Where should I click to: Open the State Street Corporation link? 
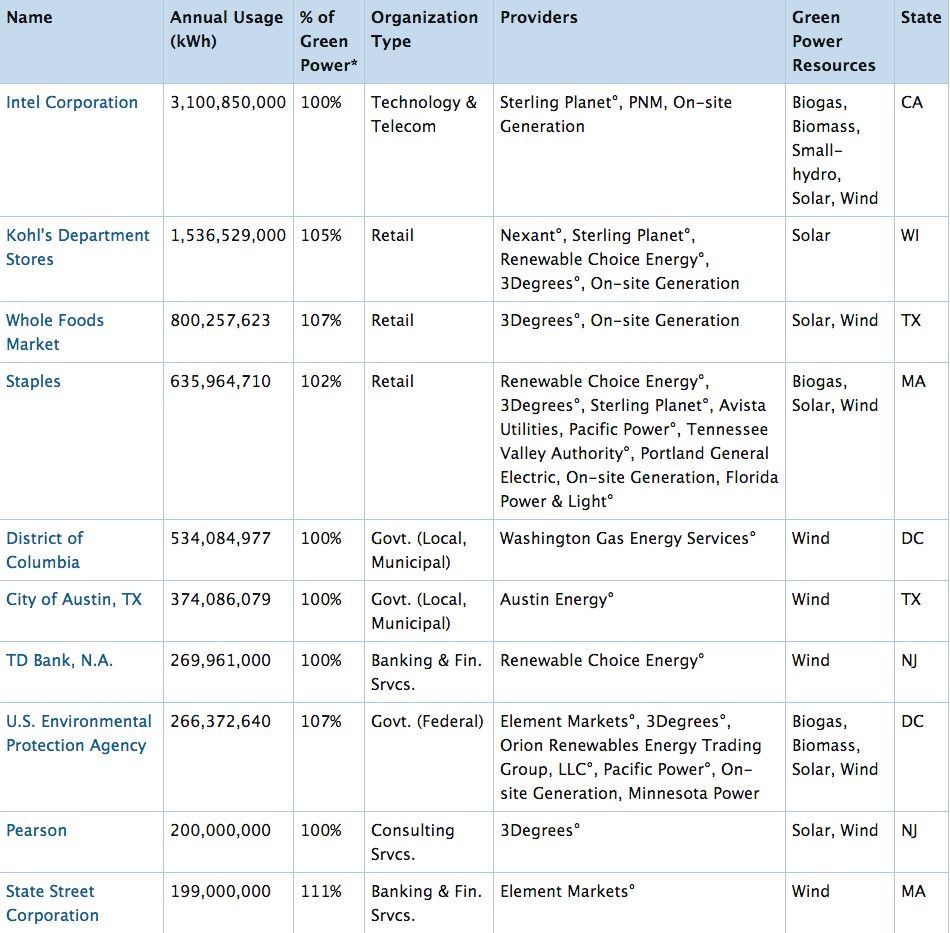[x=52, y=903]
